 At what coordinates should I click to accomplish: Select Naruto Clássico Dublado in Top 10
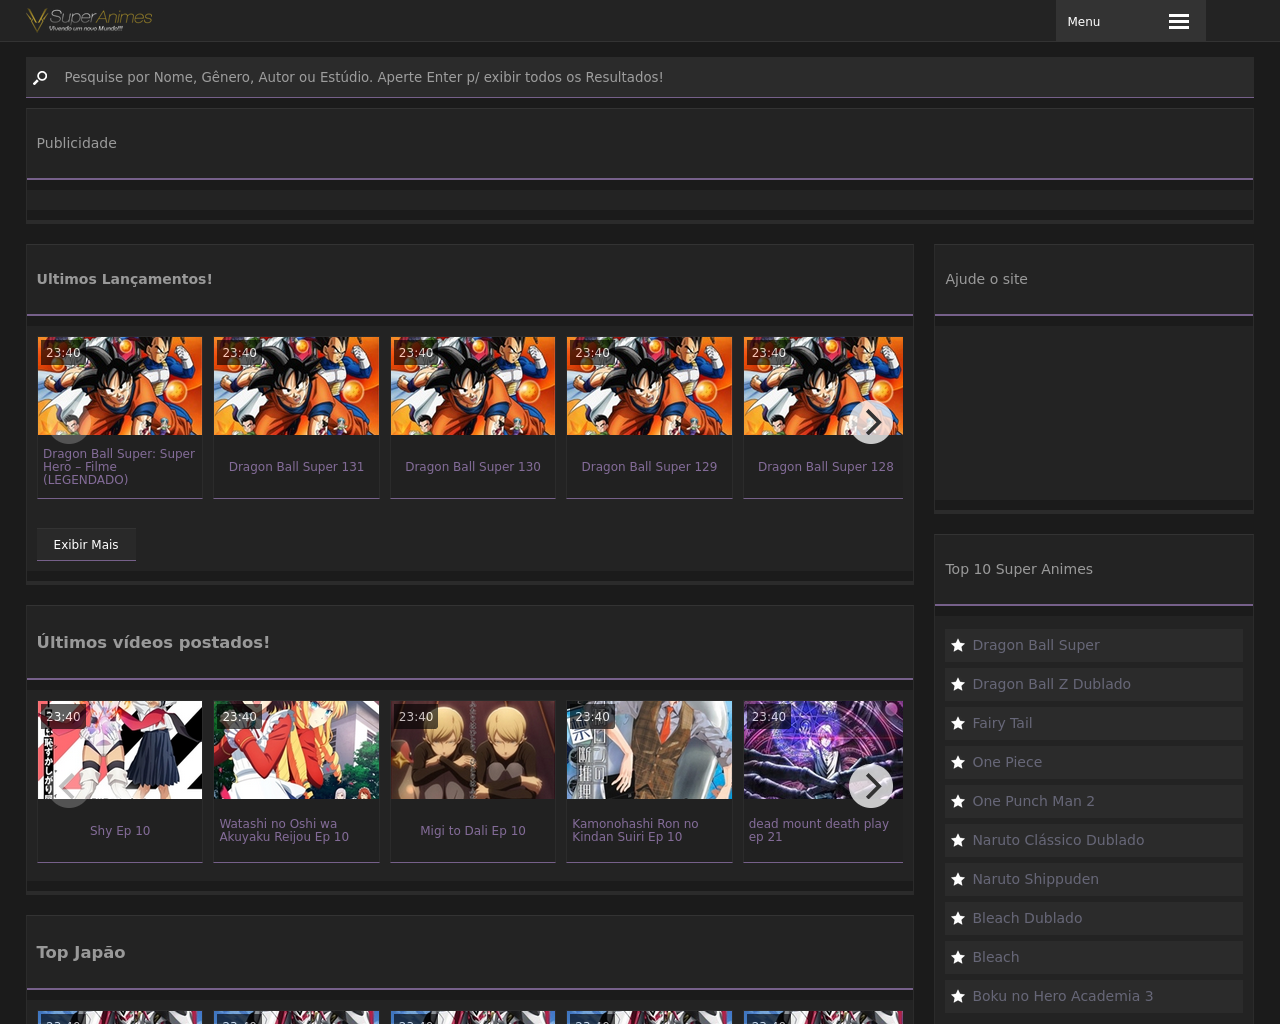tap(1094, 840)
